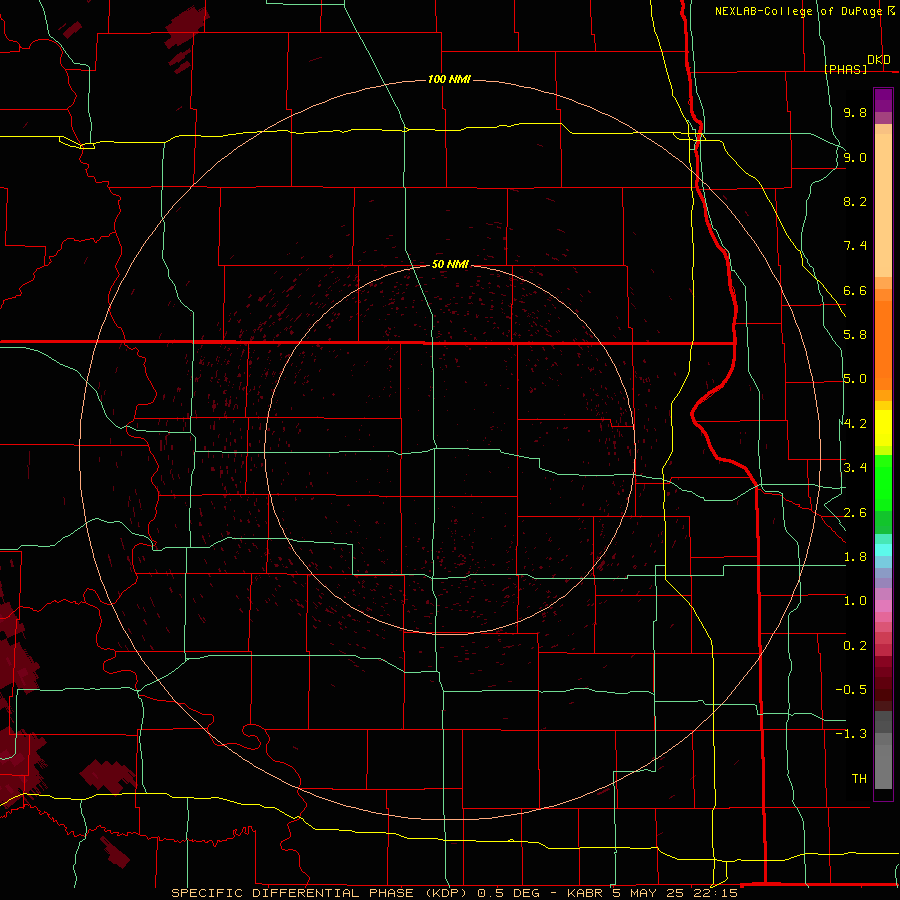Click the 2.6 scale value
900x900 pixels.
[x=855, y=513]
